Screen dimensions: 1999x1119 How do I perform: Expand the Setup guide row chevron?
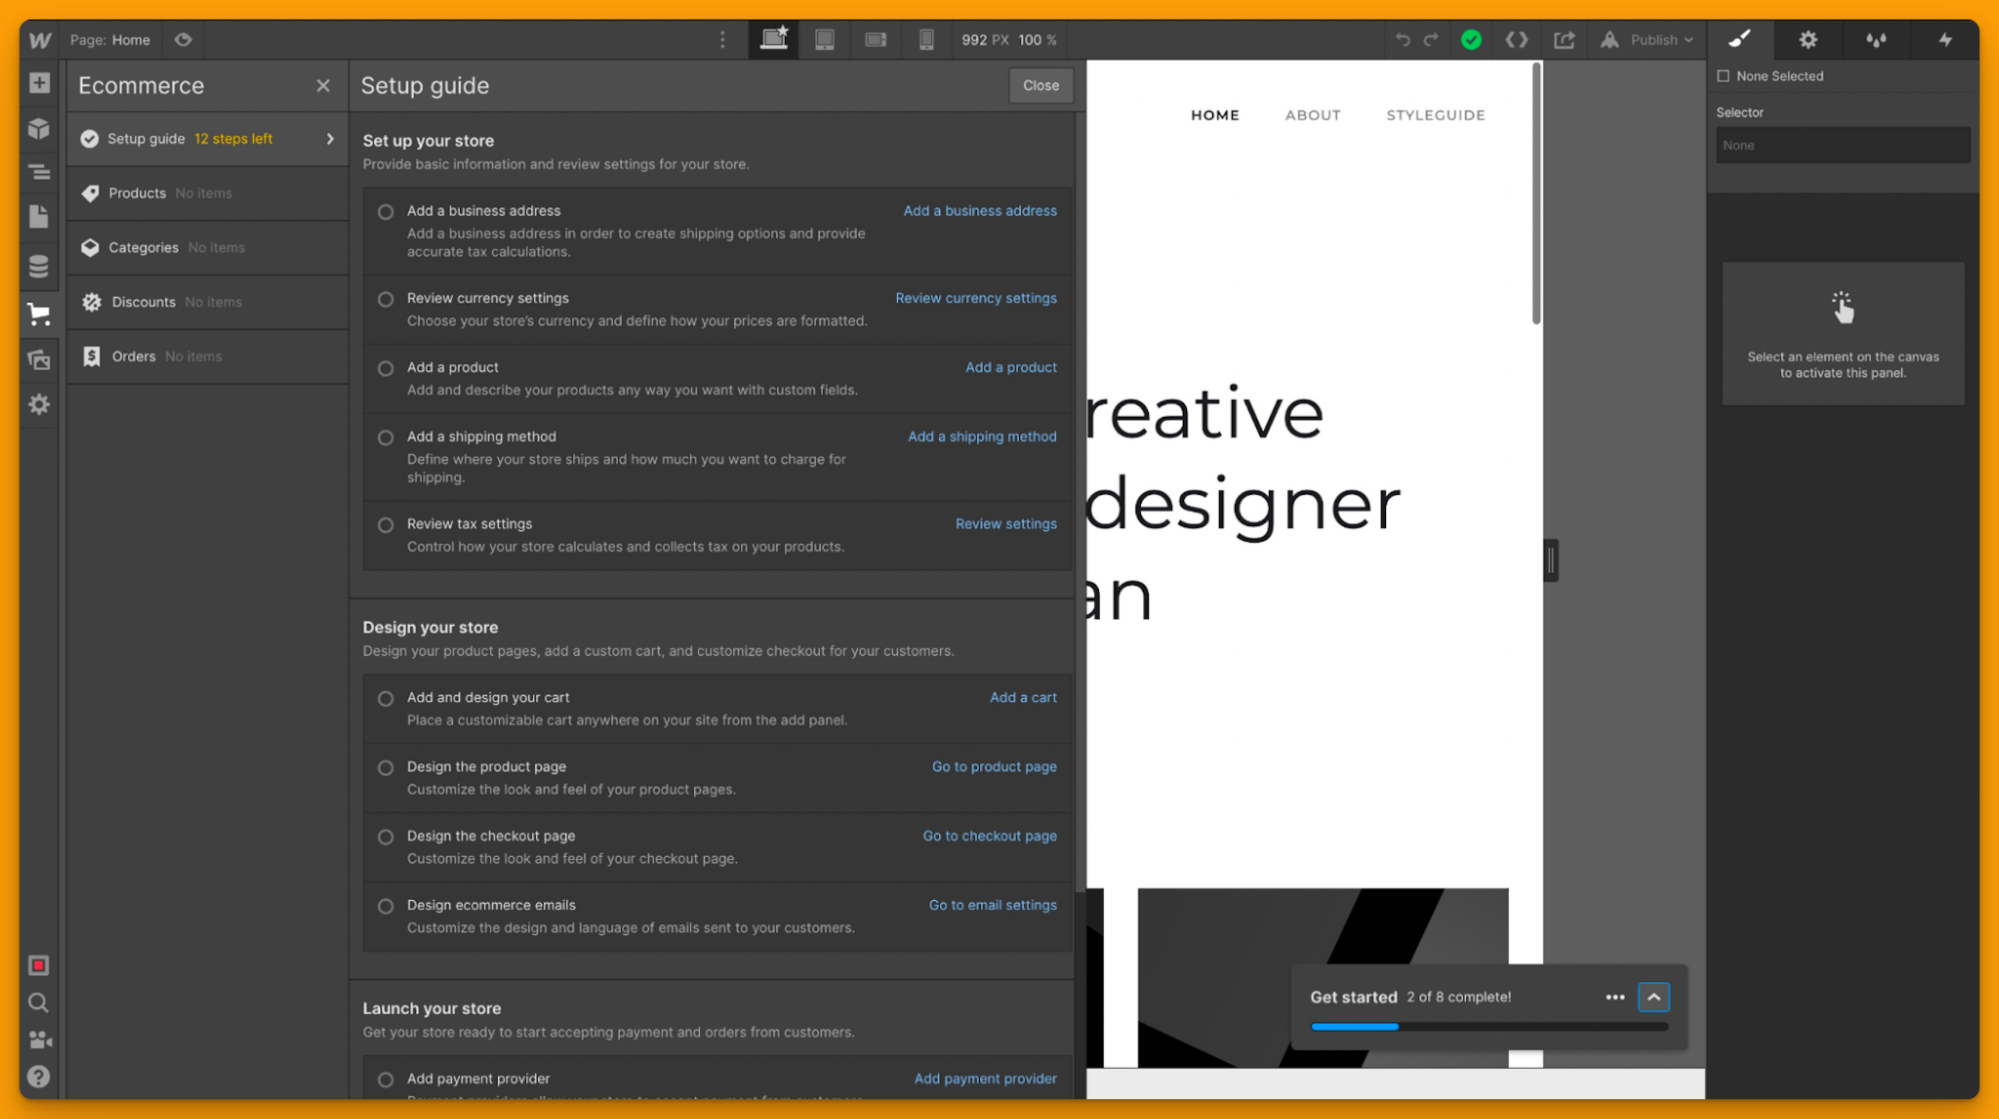pyautogui.click(x=330, y=139)
